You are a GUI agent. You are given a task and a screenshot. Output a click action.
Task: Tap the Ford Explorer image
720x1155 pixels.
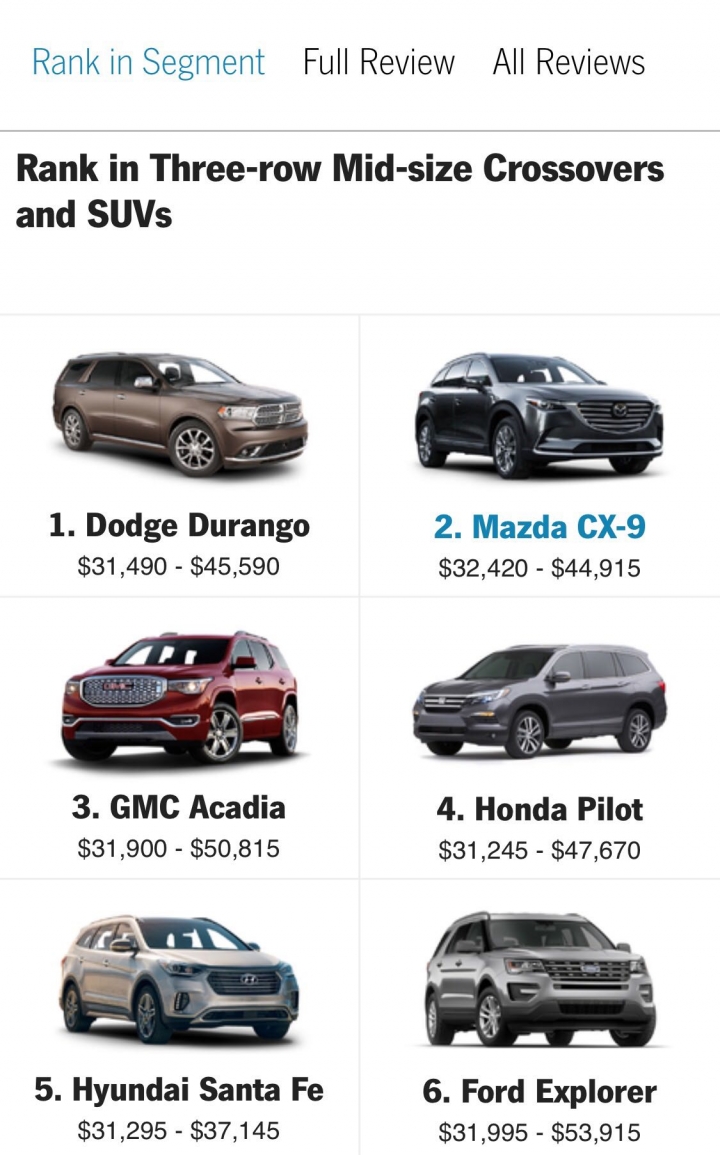539,979
